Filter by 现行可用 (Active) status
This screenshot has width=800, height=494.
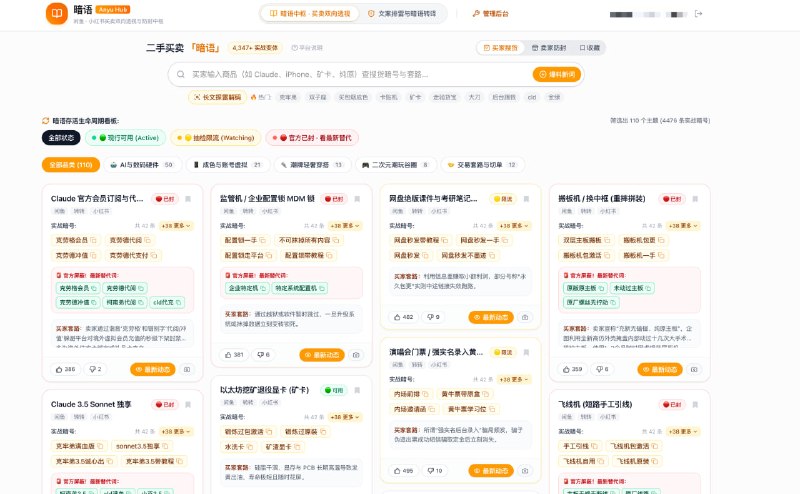point(126,138)
